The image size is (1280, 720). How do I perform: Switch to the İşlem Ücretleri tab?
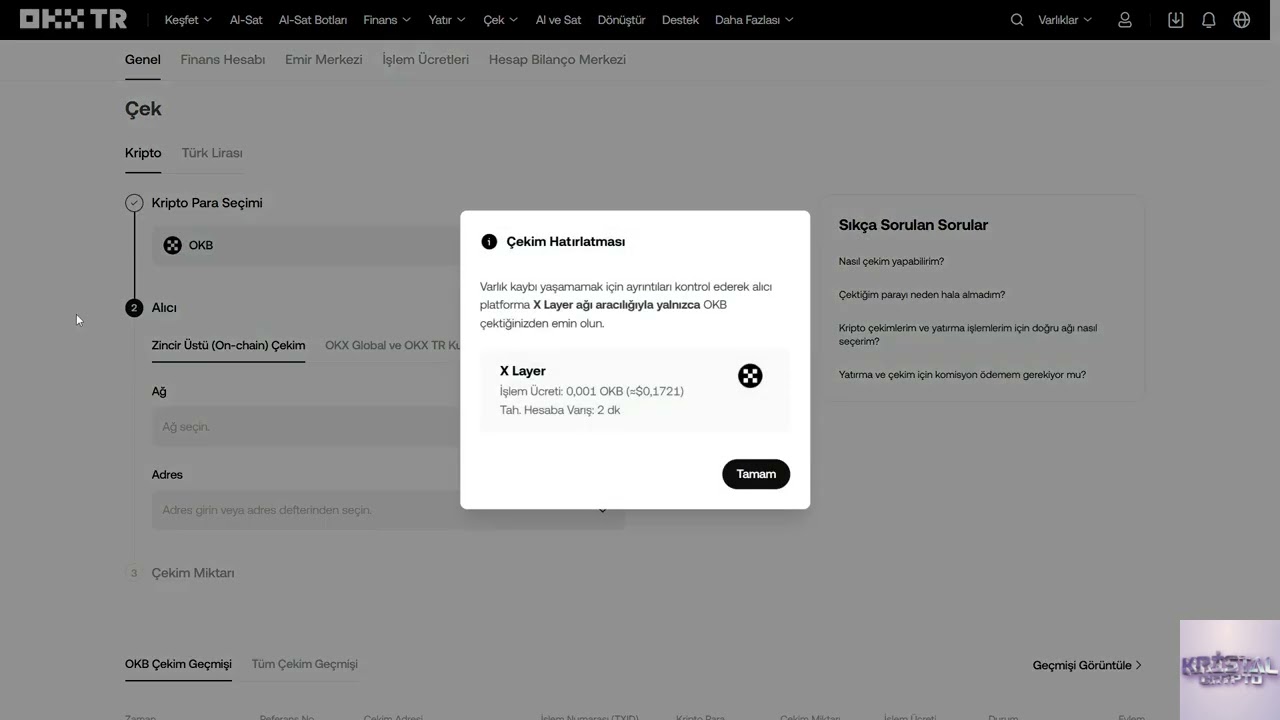pyautogui.click(x=426, y=60)
